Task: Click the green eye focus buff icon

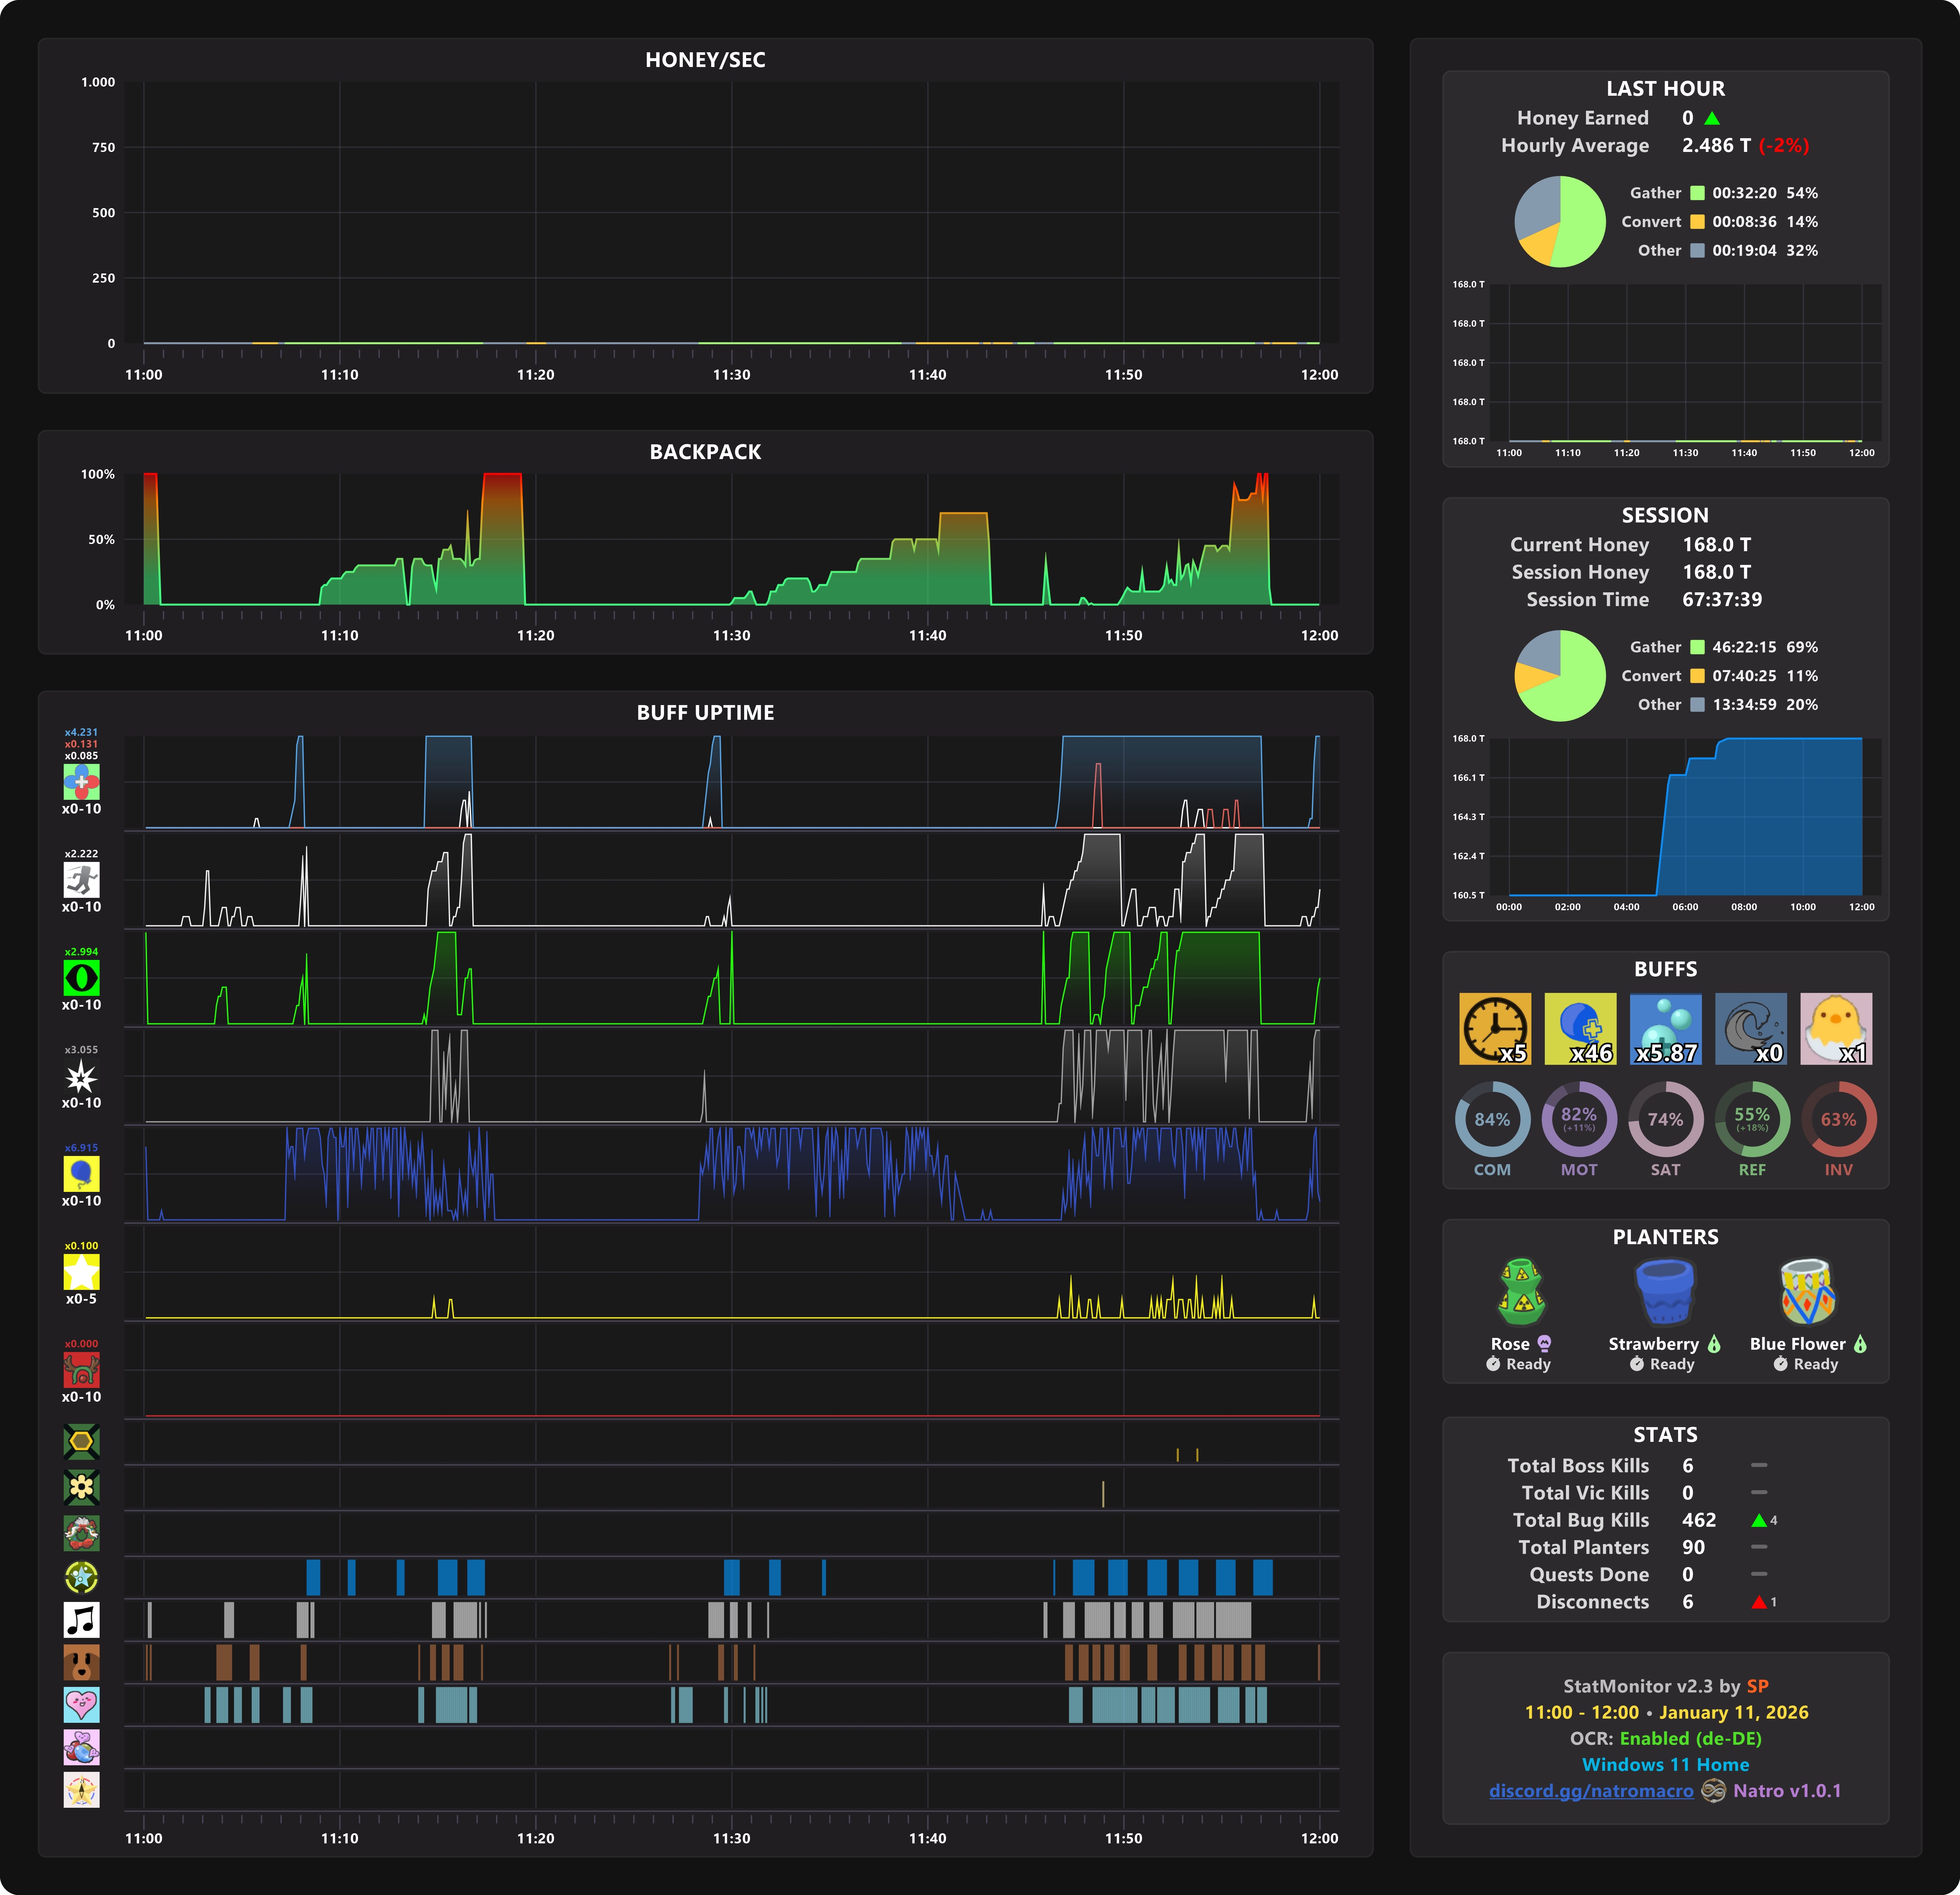Action: point(81,978)
